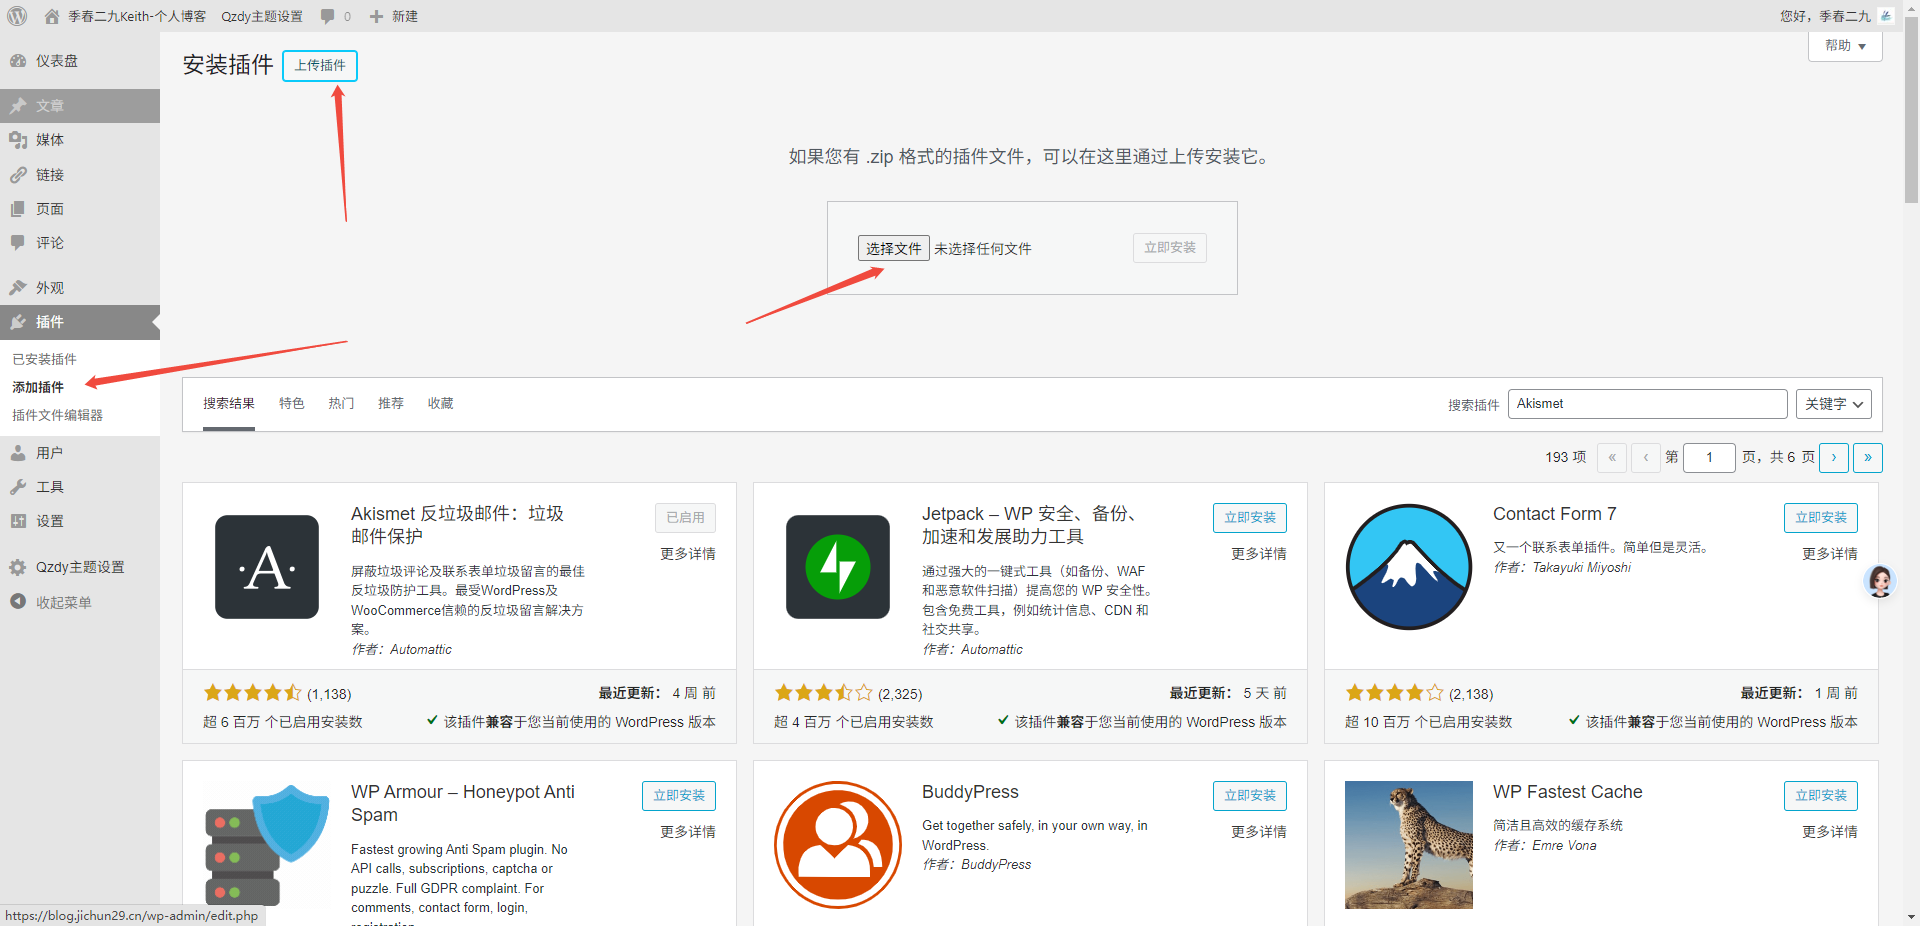Click the 工具 wrench icon
1920x926 pixels.
click(x=18, y=487)
